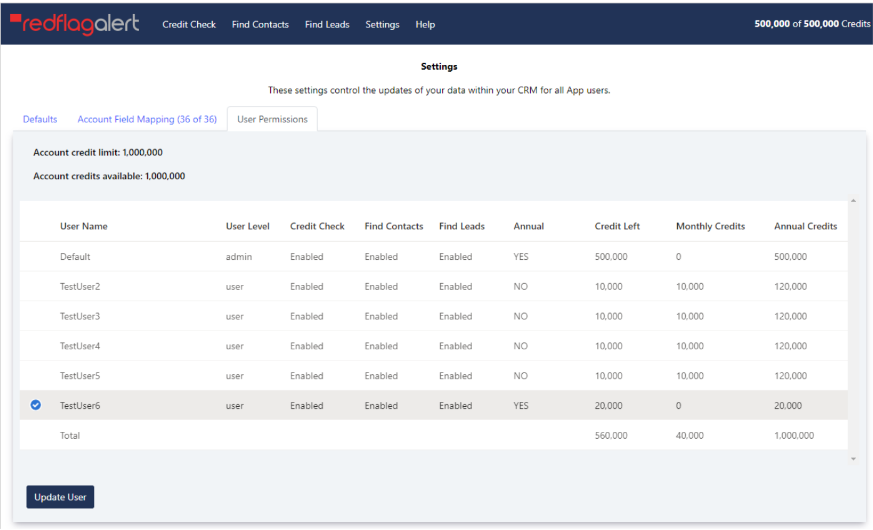Click the 560,000 total Credit Left
The image size is (873, 530).
click(x=611, y=435)
